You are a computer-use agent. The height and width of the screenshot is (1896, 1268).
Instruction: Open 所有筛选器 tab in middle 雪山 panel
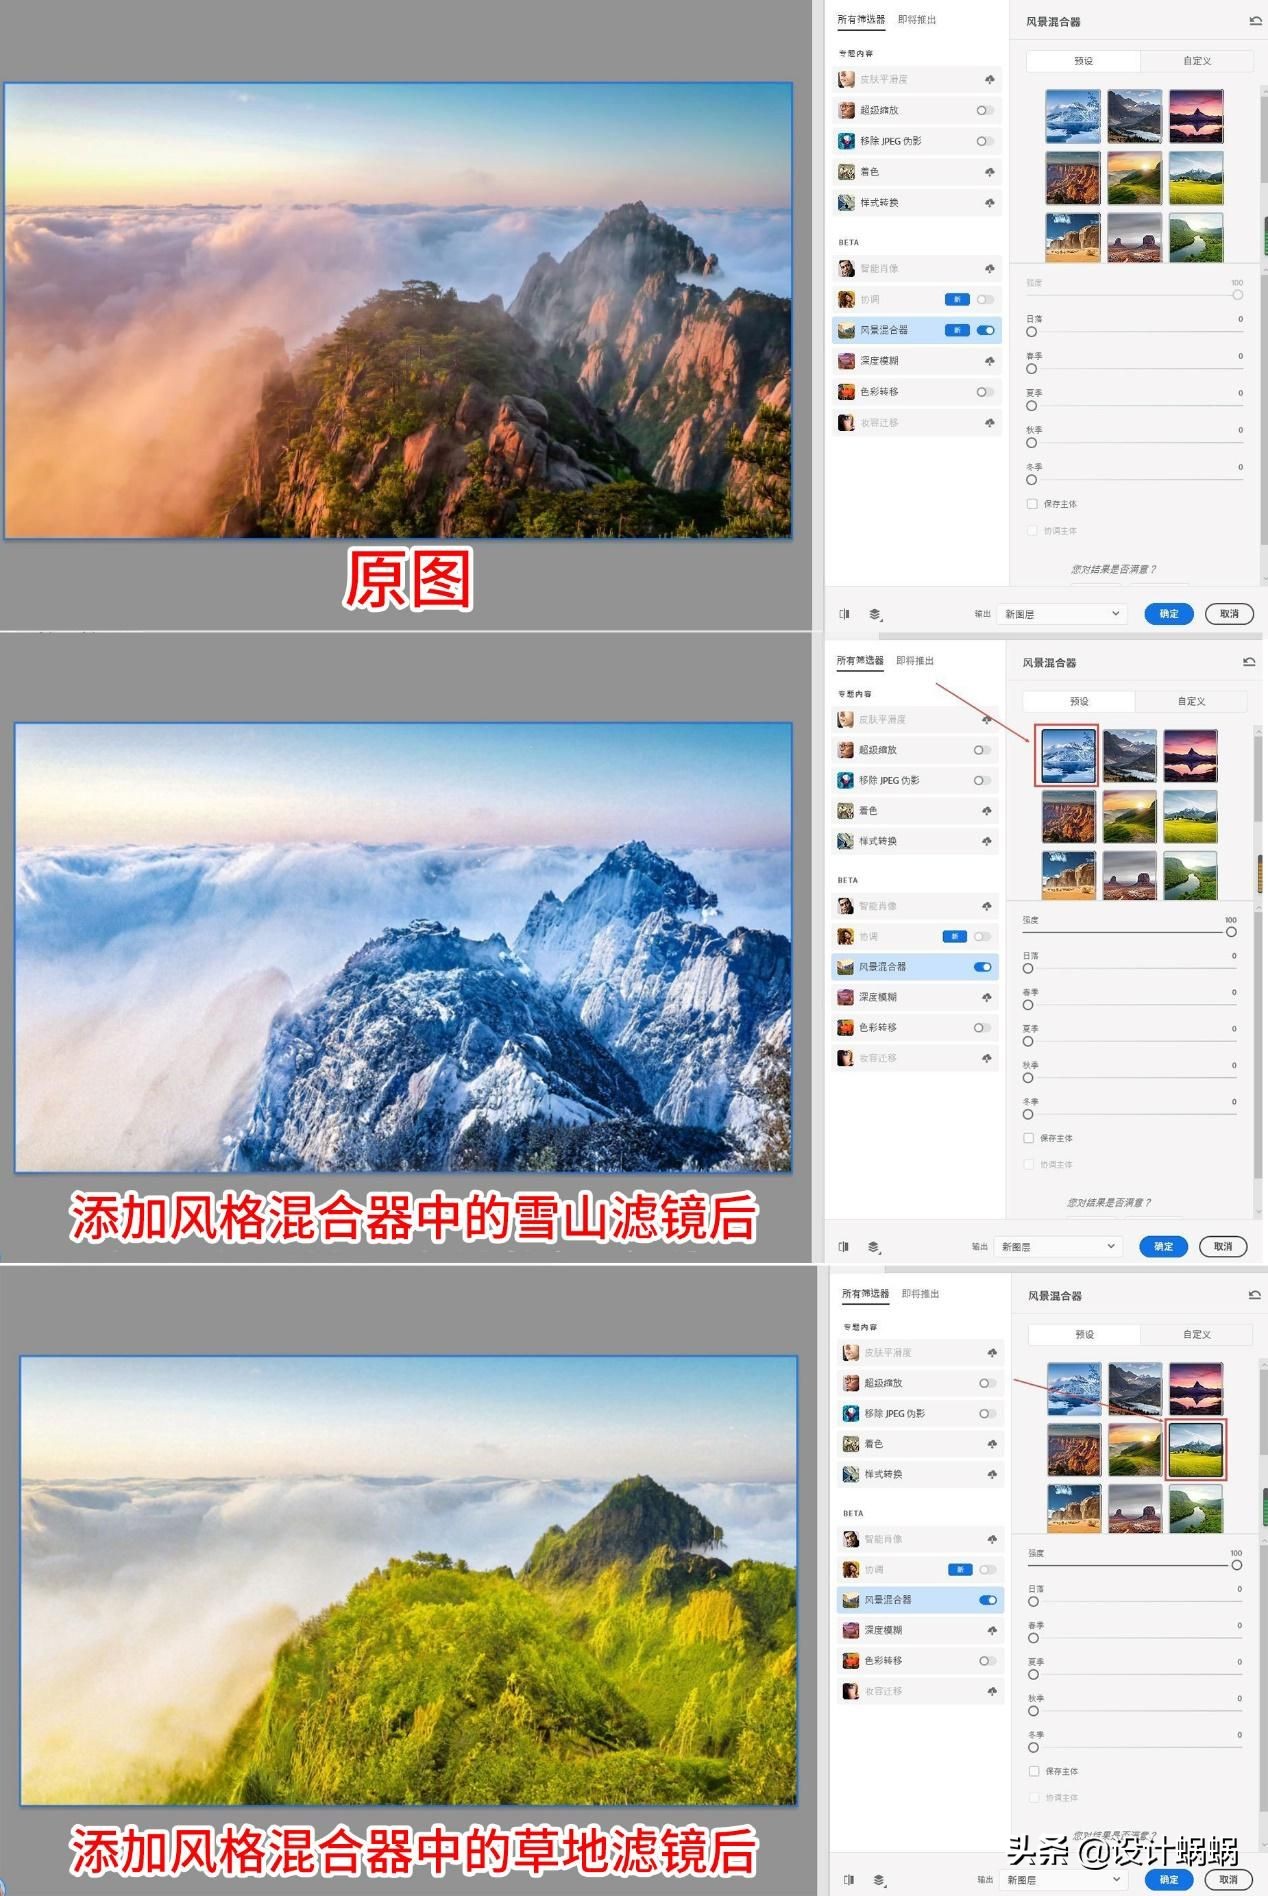(860, 661)
